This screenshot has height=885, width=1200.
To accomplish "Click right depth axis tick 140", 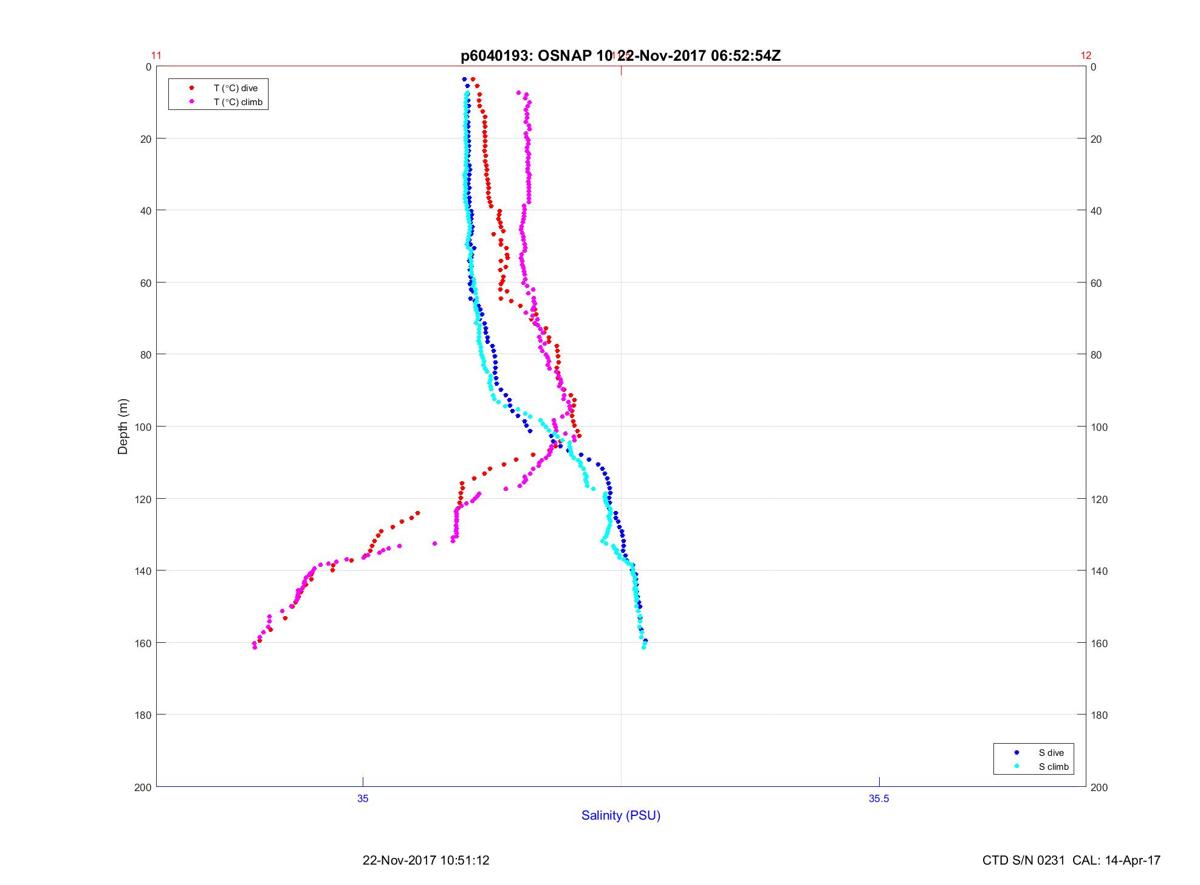I will coord(1100,571).
